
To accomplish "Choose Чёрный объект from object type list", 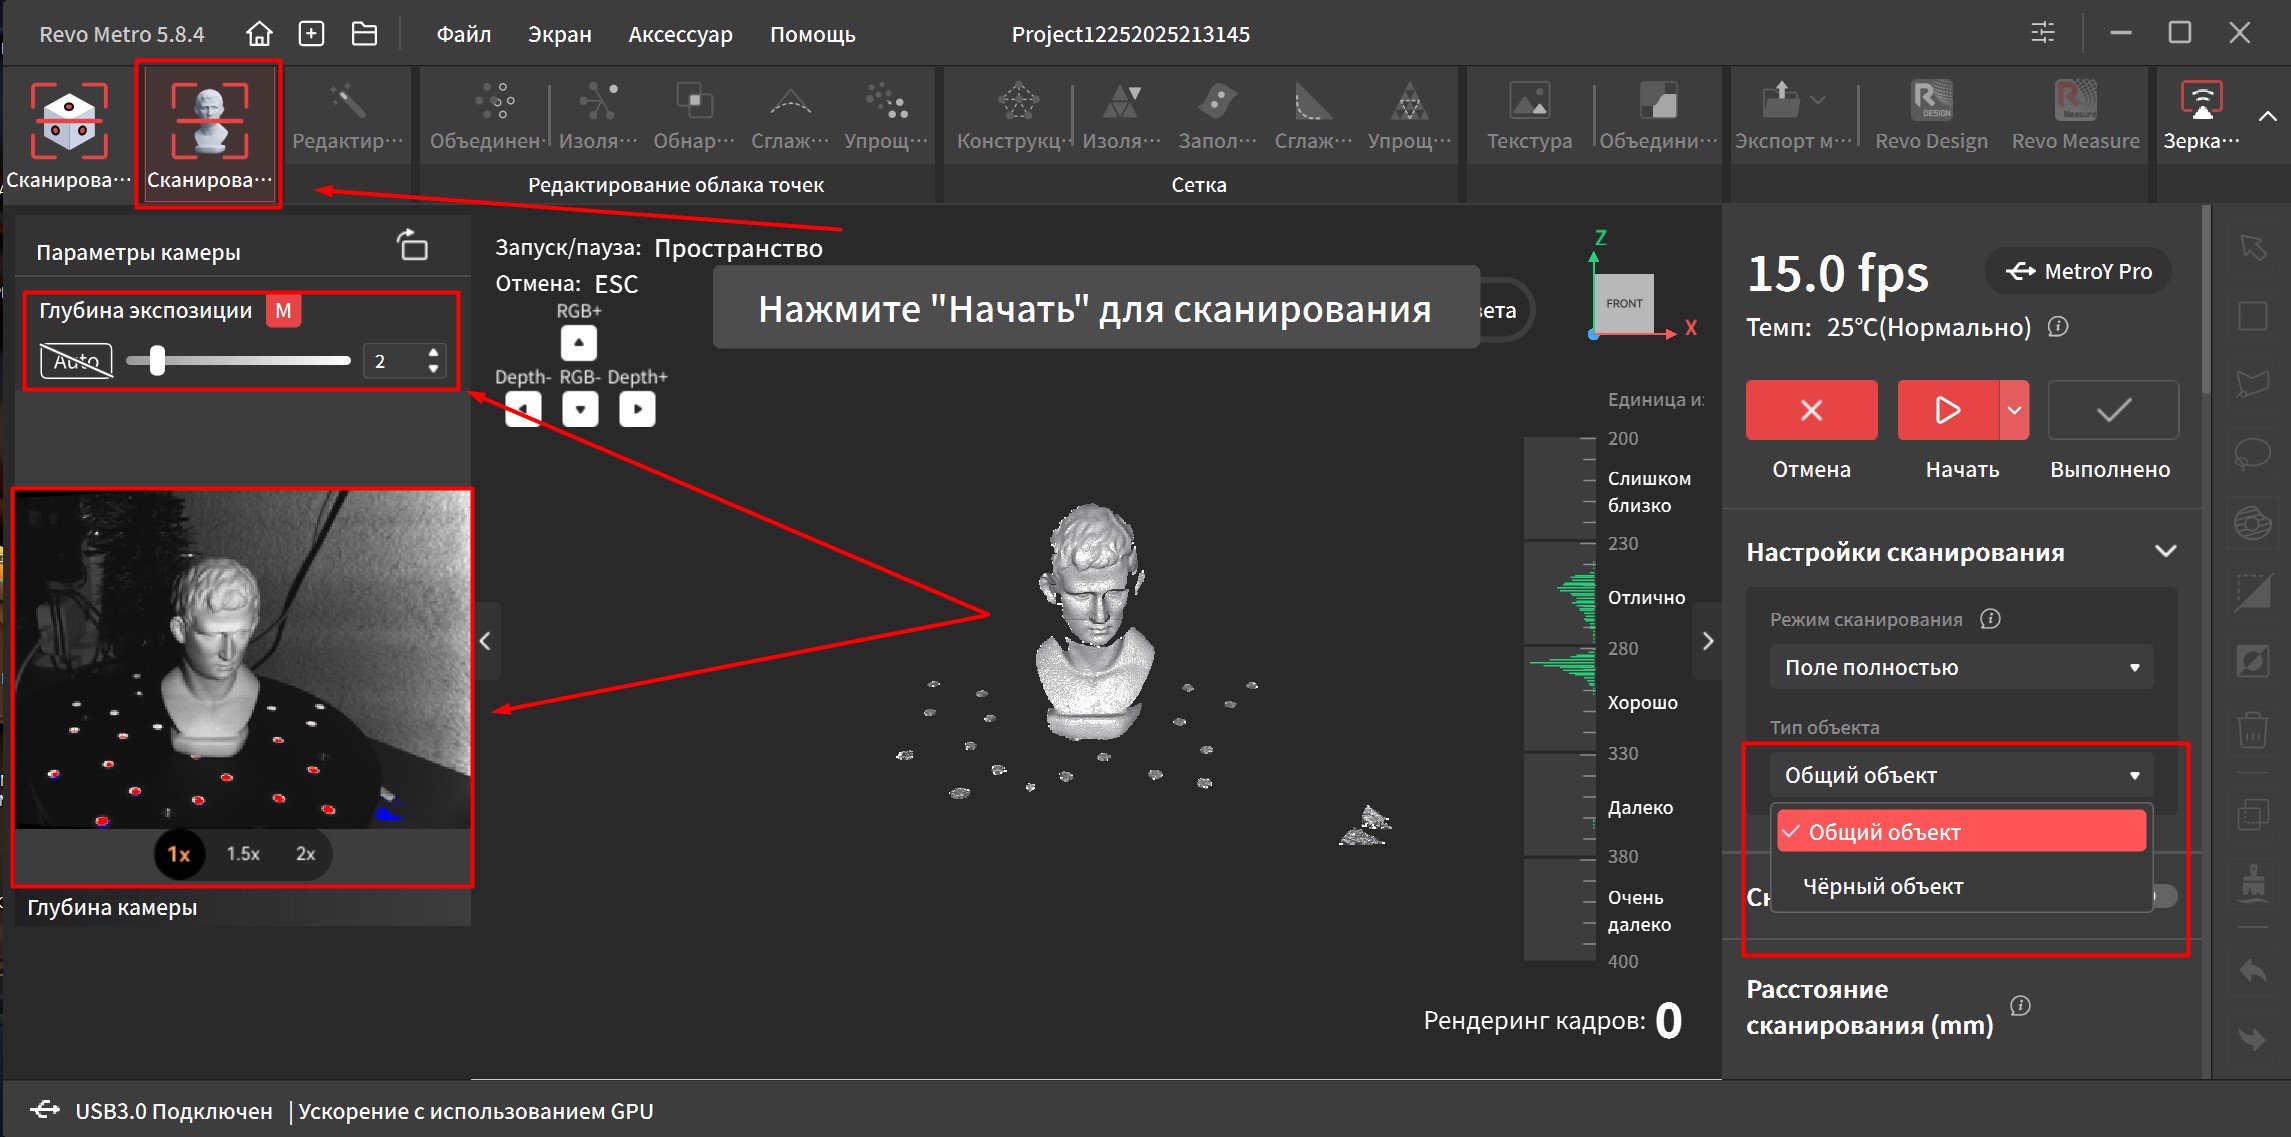I will [x=1883, y=886].
